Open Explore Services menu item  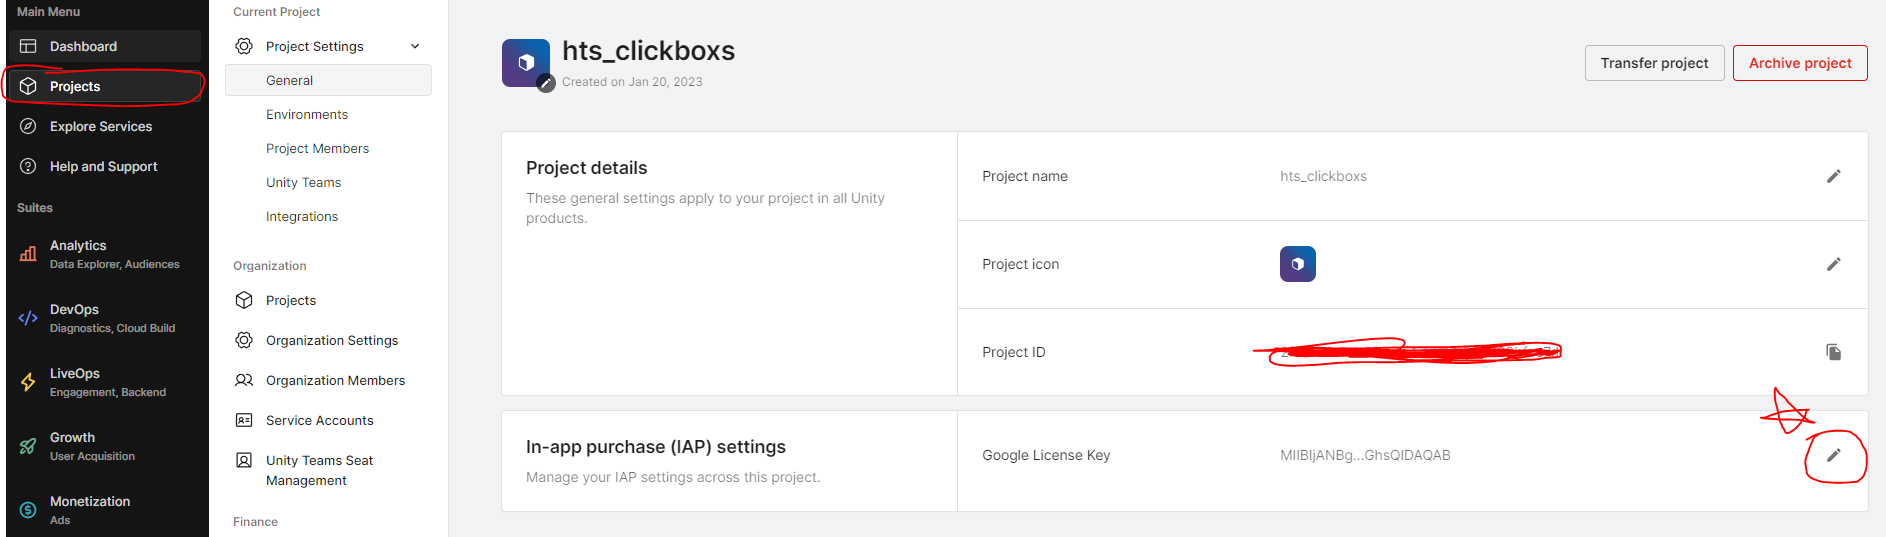(105, 126)
